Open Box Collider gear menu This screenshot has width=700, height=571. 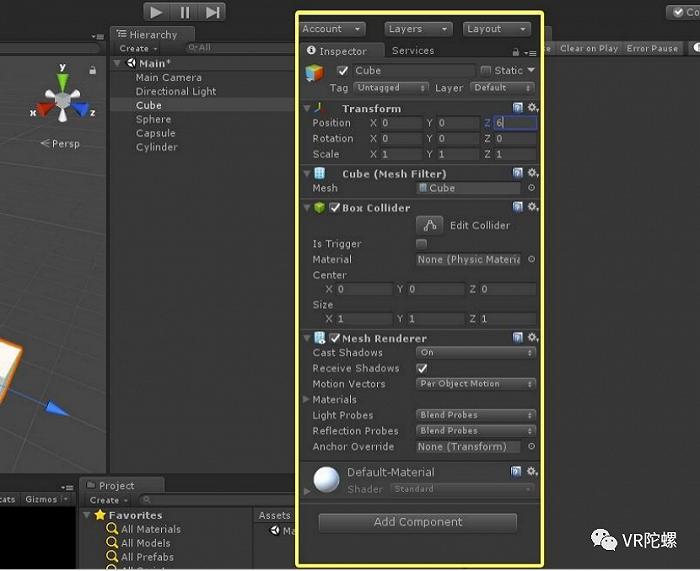533,207
